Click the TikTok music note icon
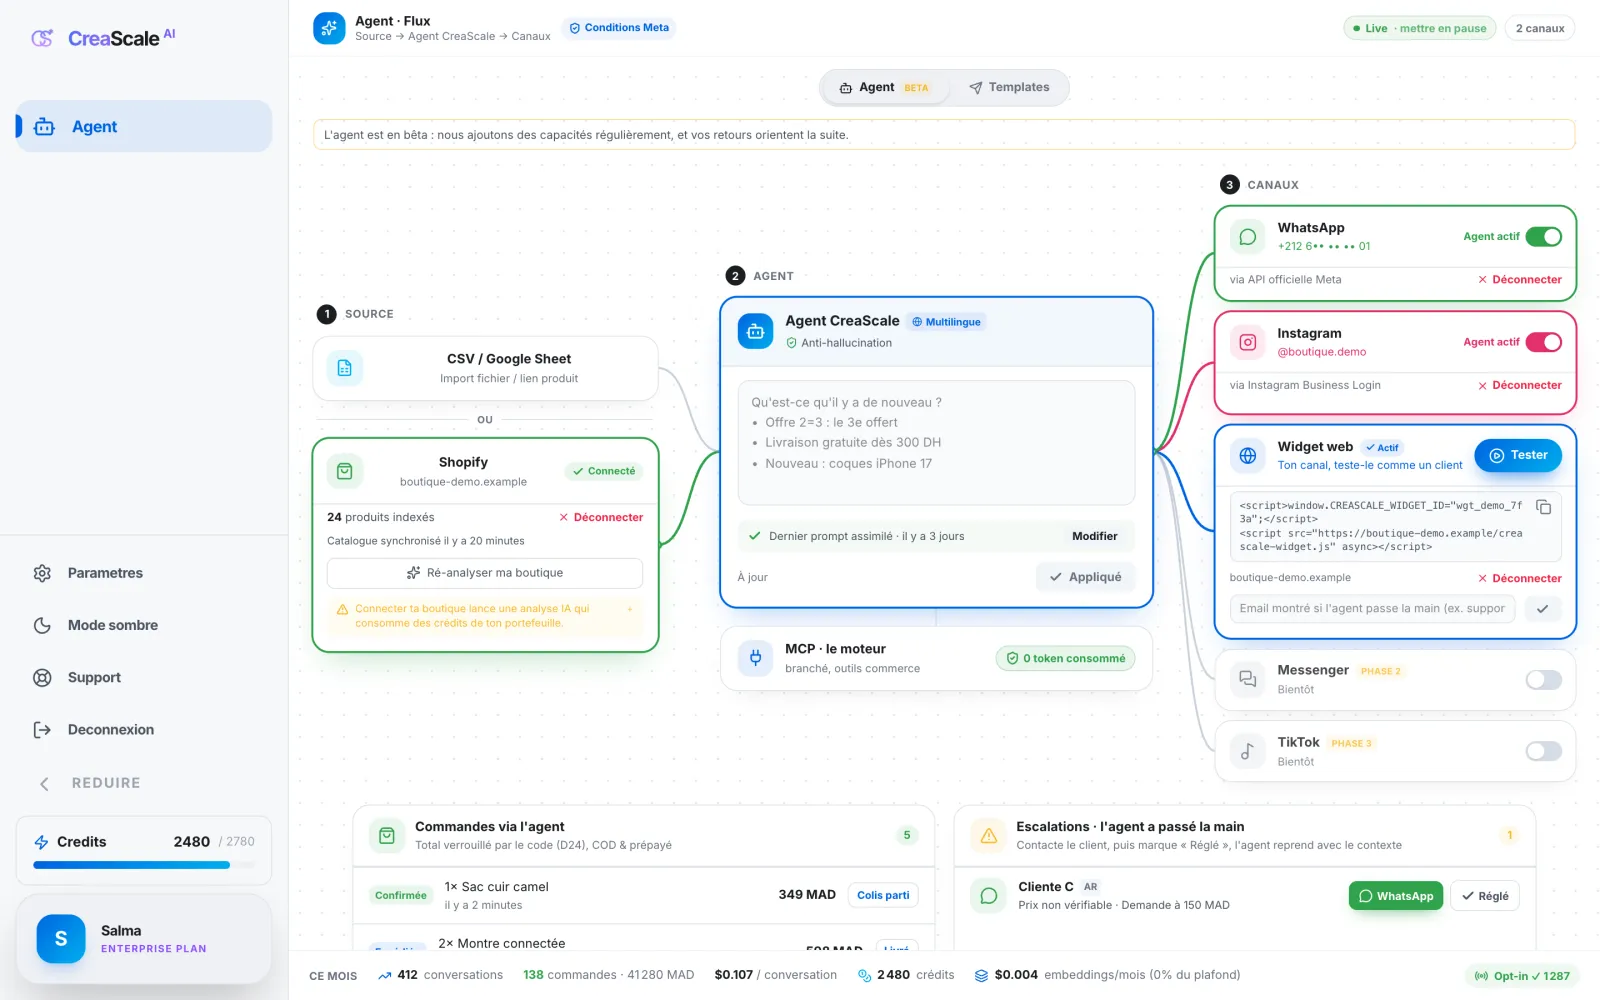This screenshot has height=1000, width=1600. (1247, 751)
